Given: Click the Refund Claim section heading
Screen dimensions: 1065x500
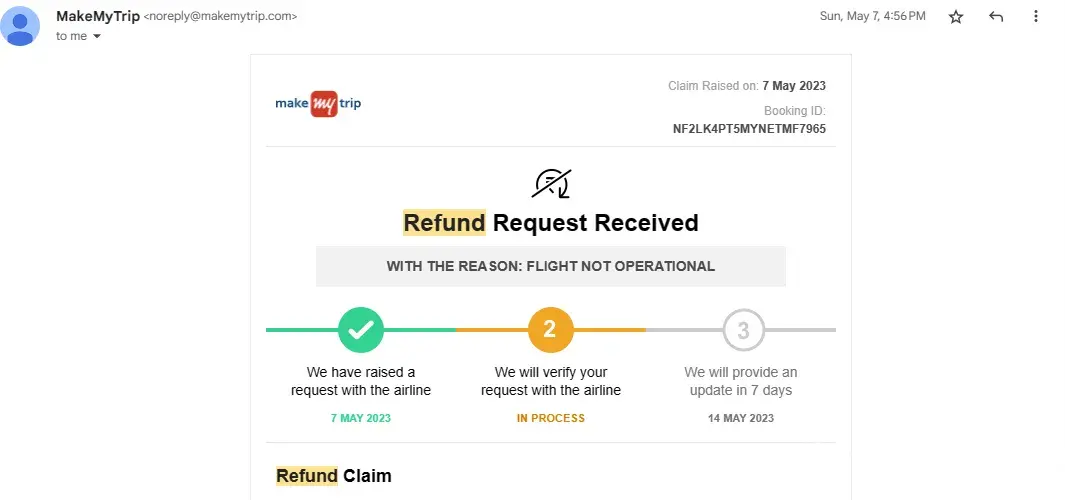Looking at the screenshot, I should coord(334,476).
